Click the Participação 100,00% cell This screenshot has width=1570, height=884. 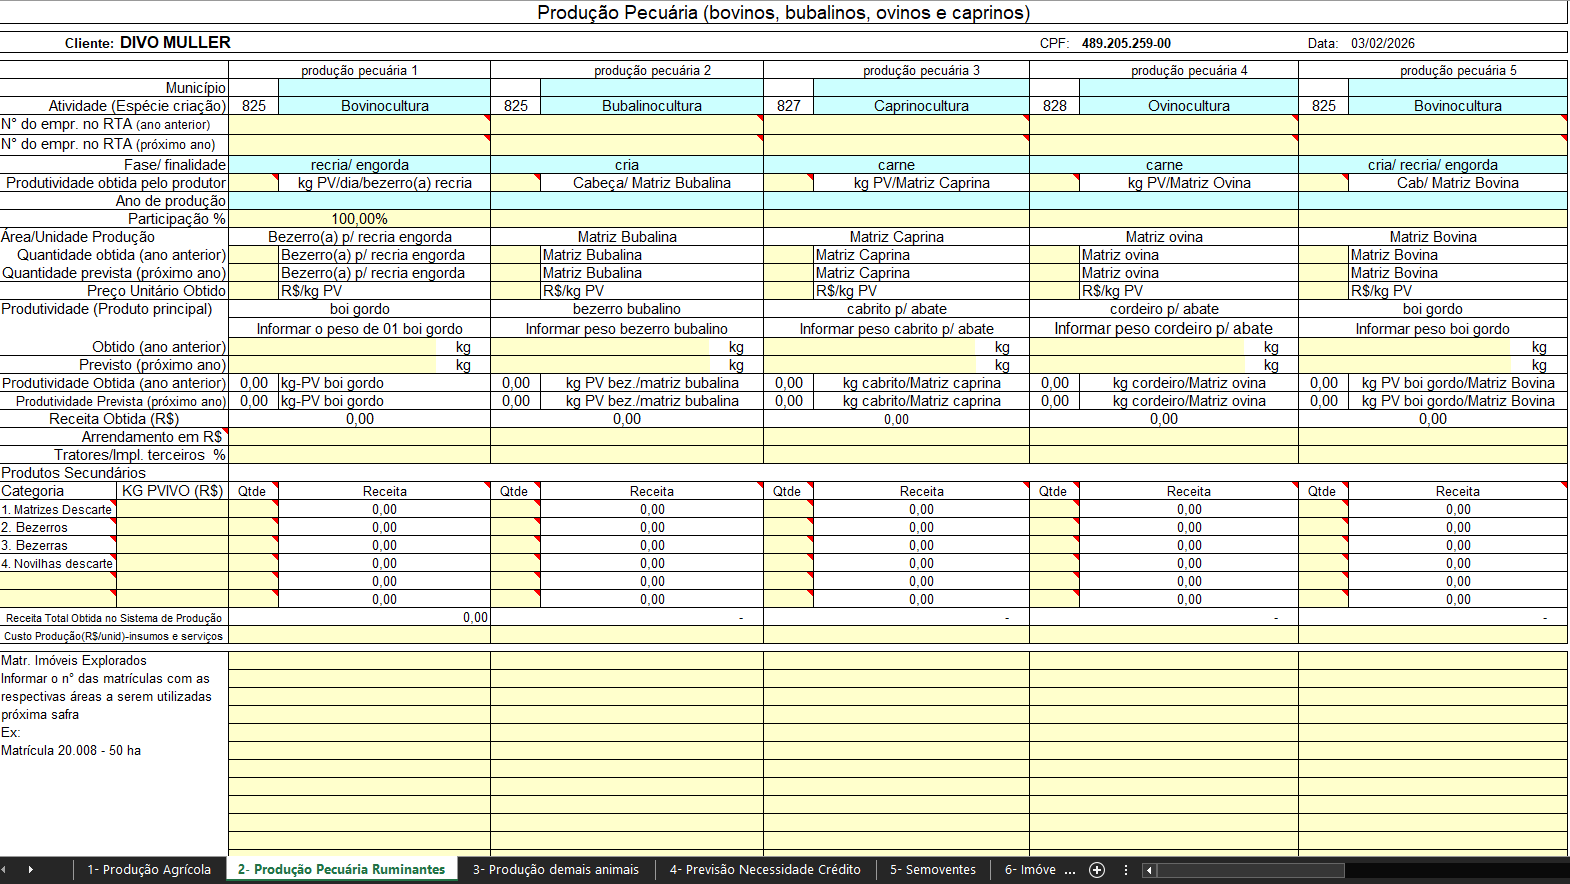[359, 219]
